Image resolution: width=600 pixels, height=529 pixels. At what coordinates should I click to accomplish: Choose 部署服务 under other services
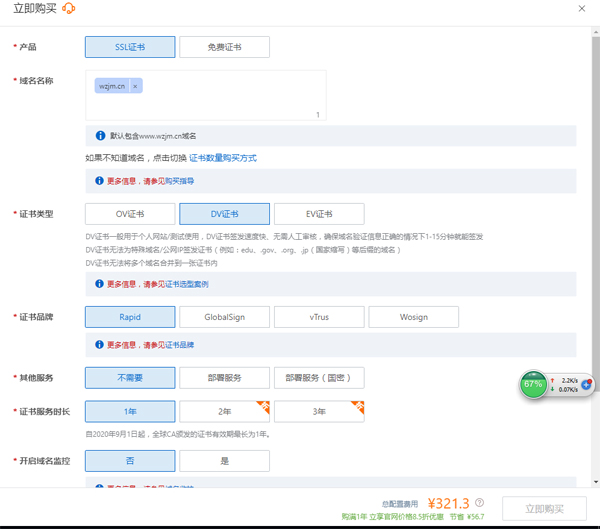224,378
